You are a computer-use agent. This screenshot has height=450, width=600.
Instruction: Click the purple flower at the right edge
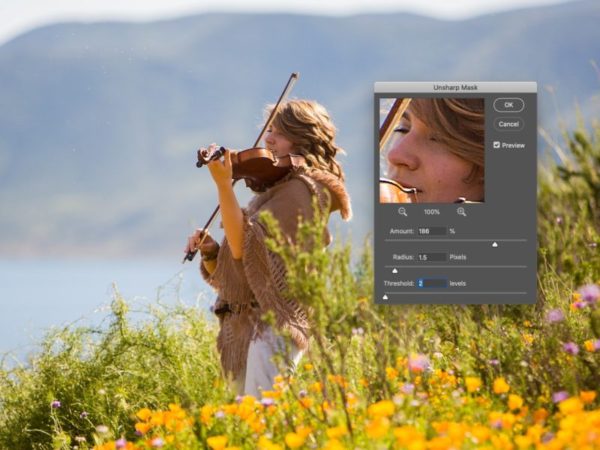coord(589,292)
